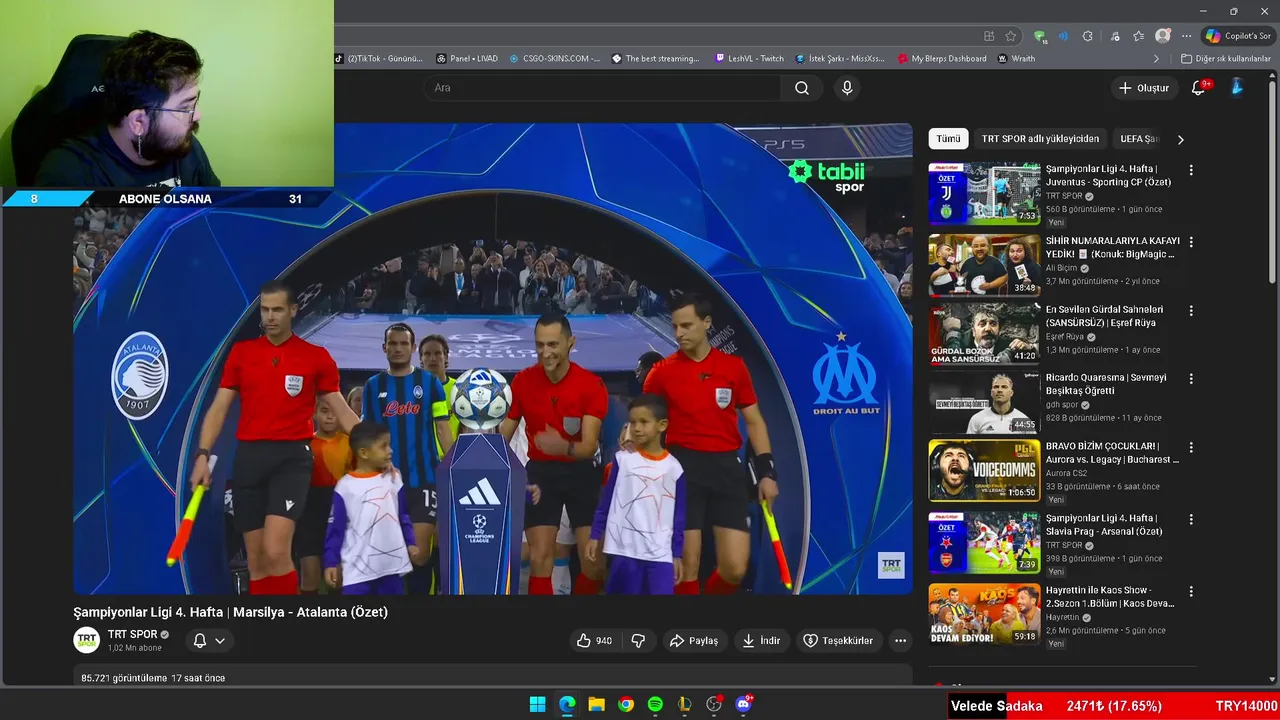Image resolution: width=1280 pixels, height=720 pixels.
Task: Open Diğer sık kullanılanlar folder
Action: point(1225,59)
